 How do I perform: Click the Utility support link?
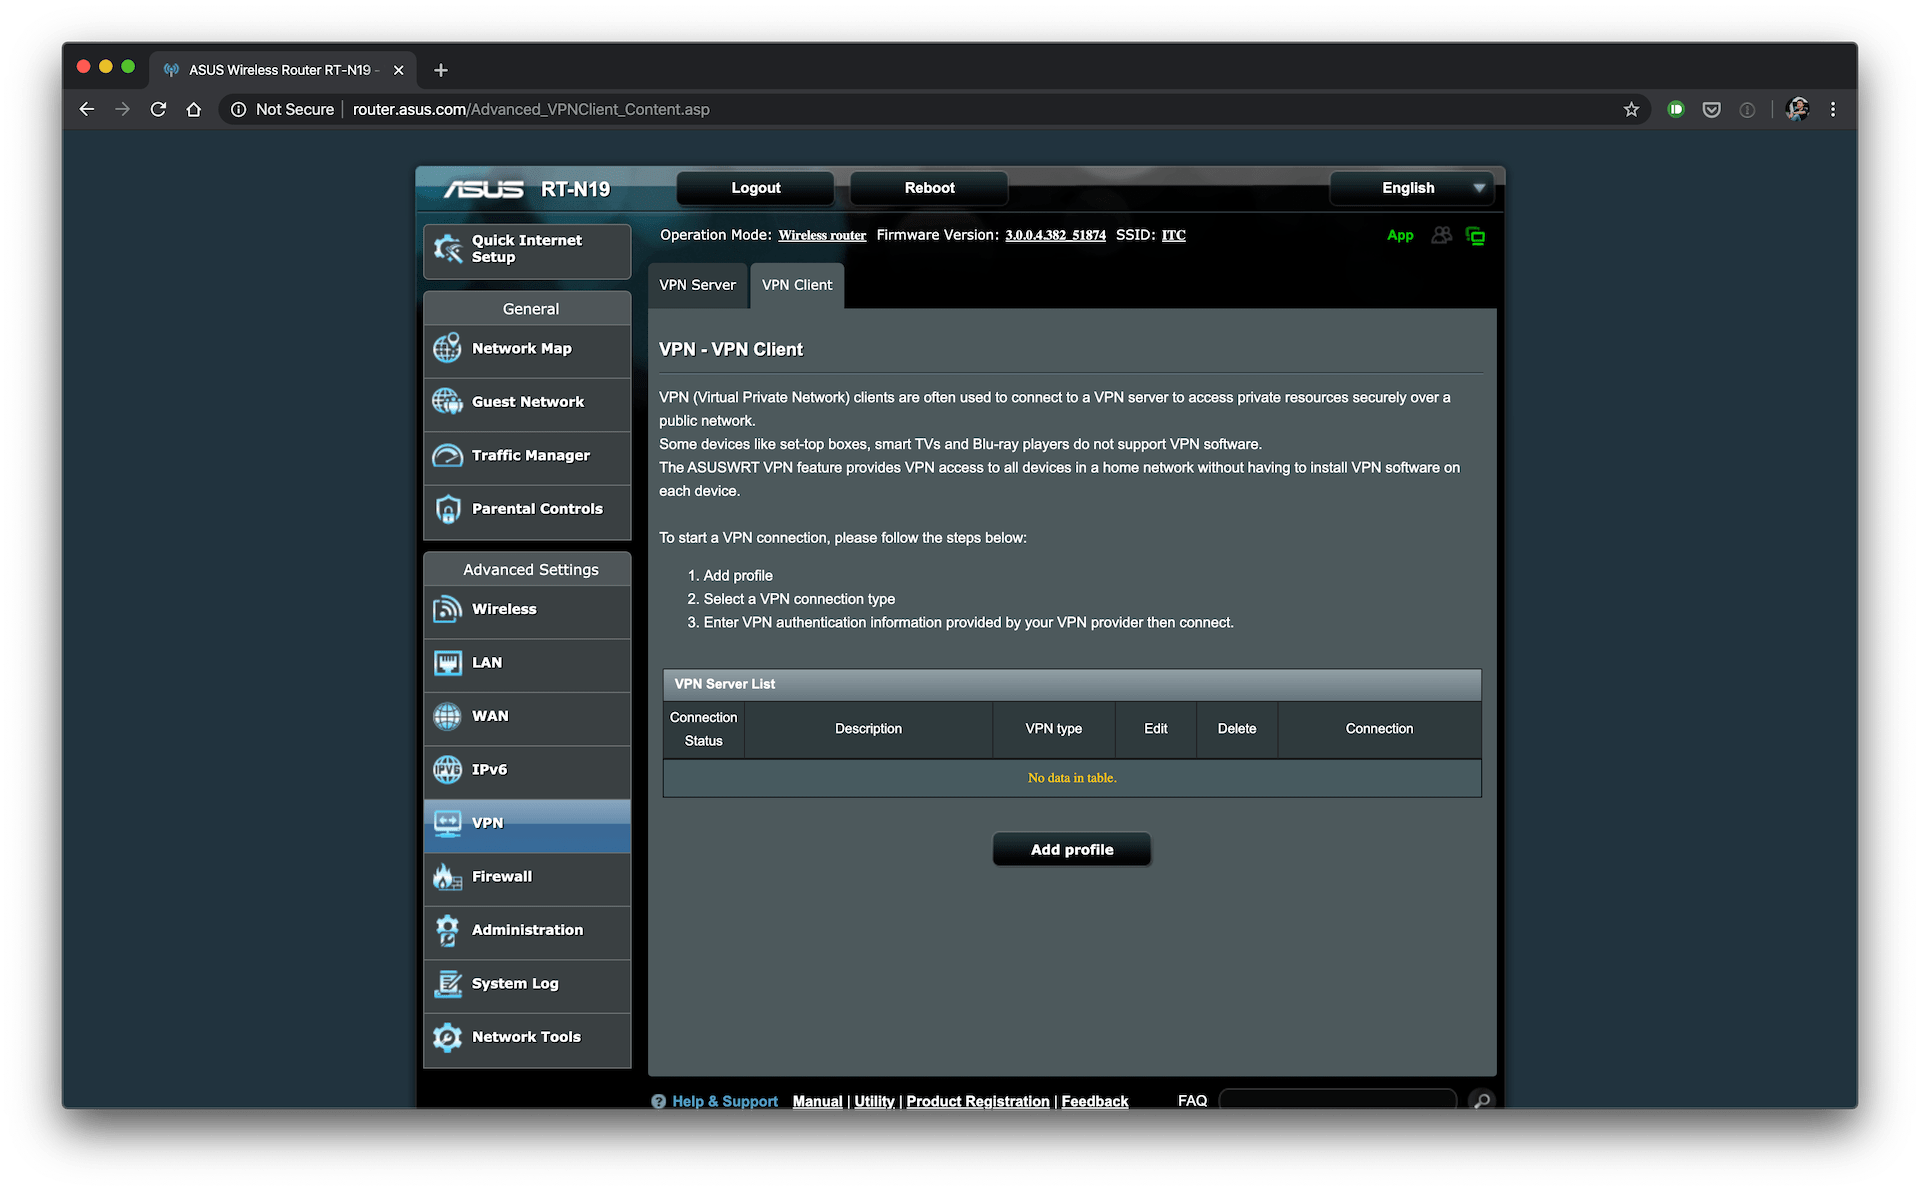click(876, 1098)
